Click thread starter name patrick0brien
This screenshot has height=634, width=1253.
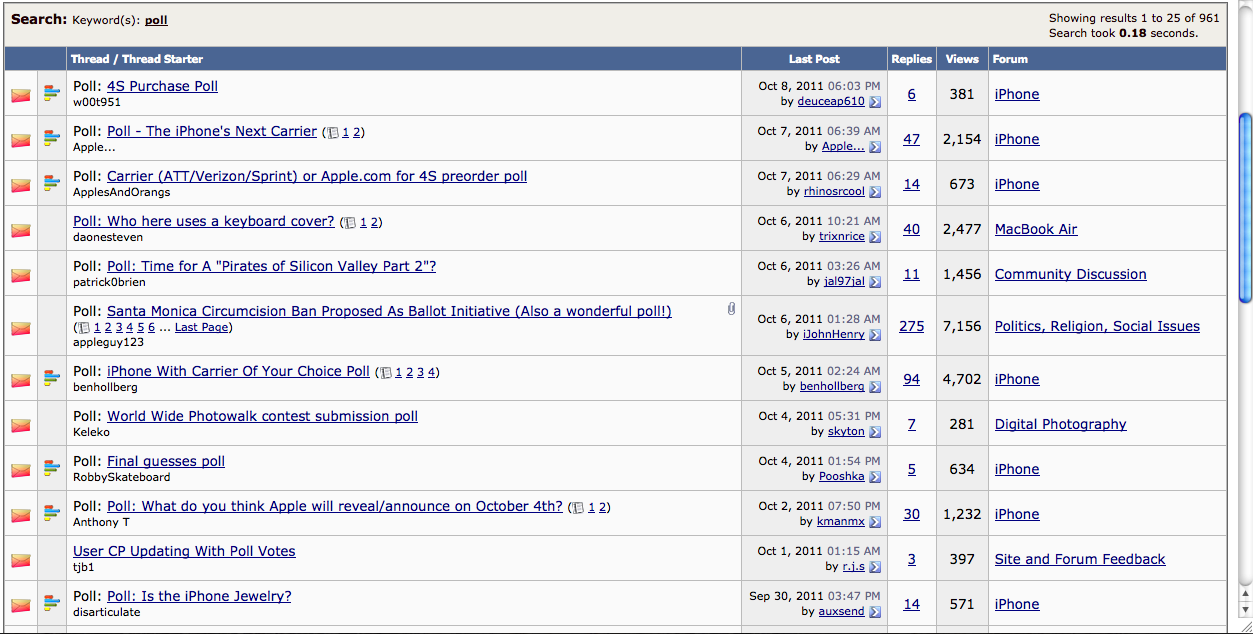pyautogui.click(x=111, y=282)
